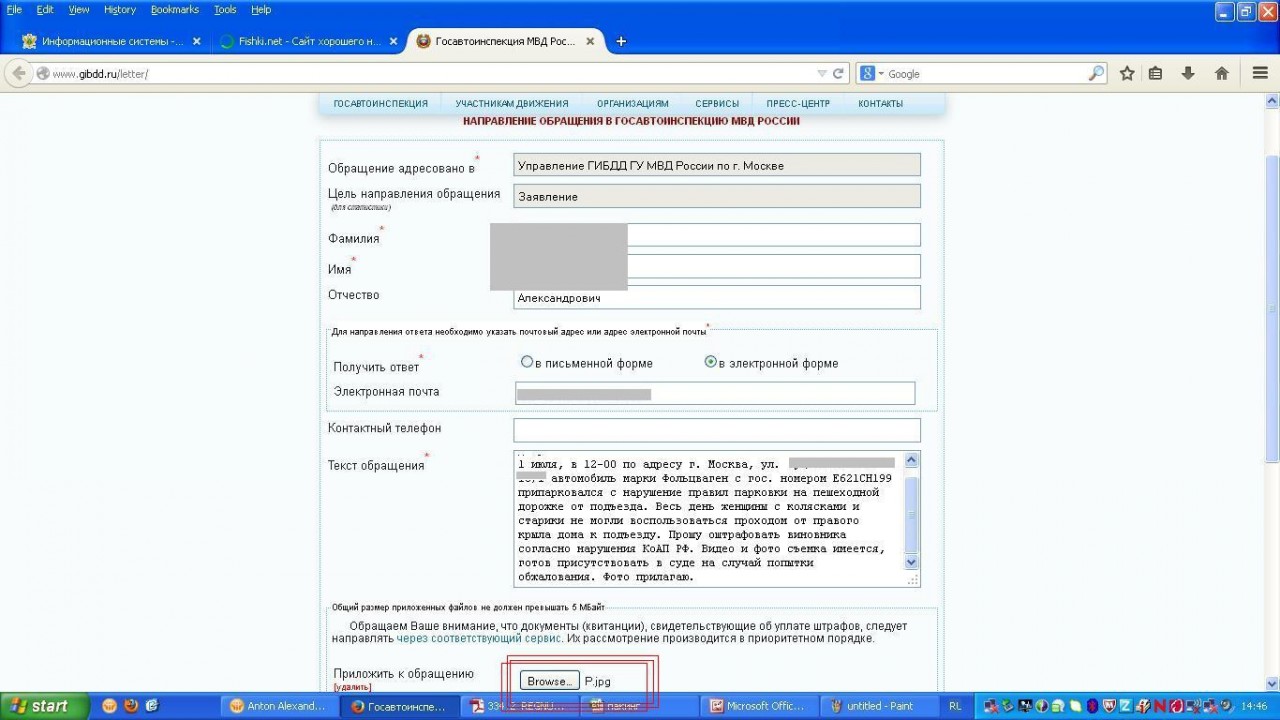Viewport: 1280px width, 720px height.
Task: Open the Tools menu
Action: [x=225, y=9]
